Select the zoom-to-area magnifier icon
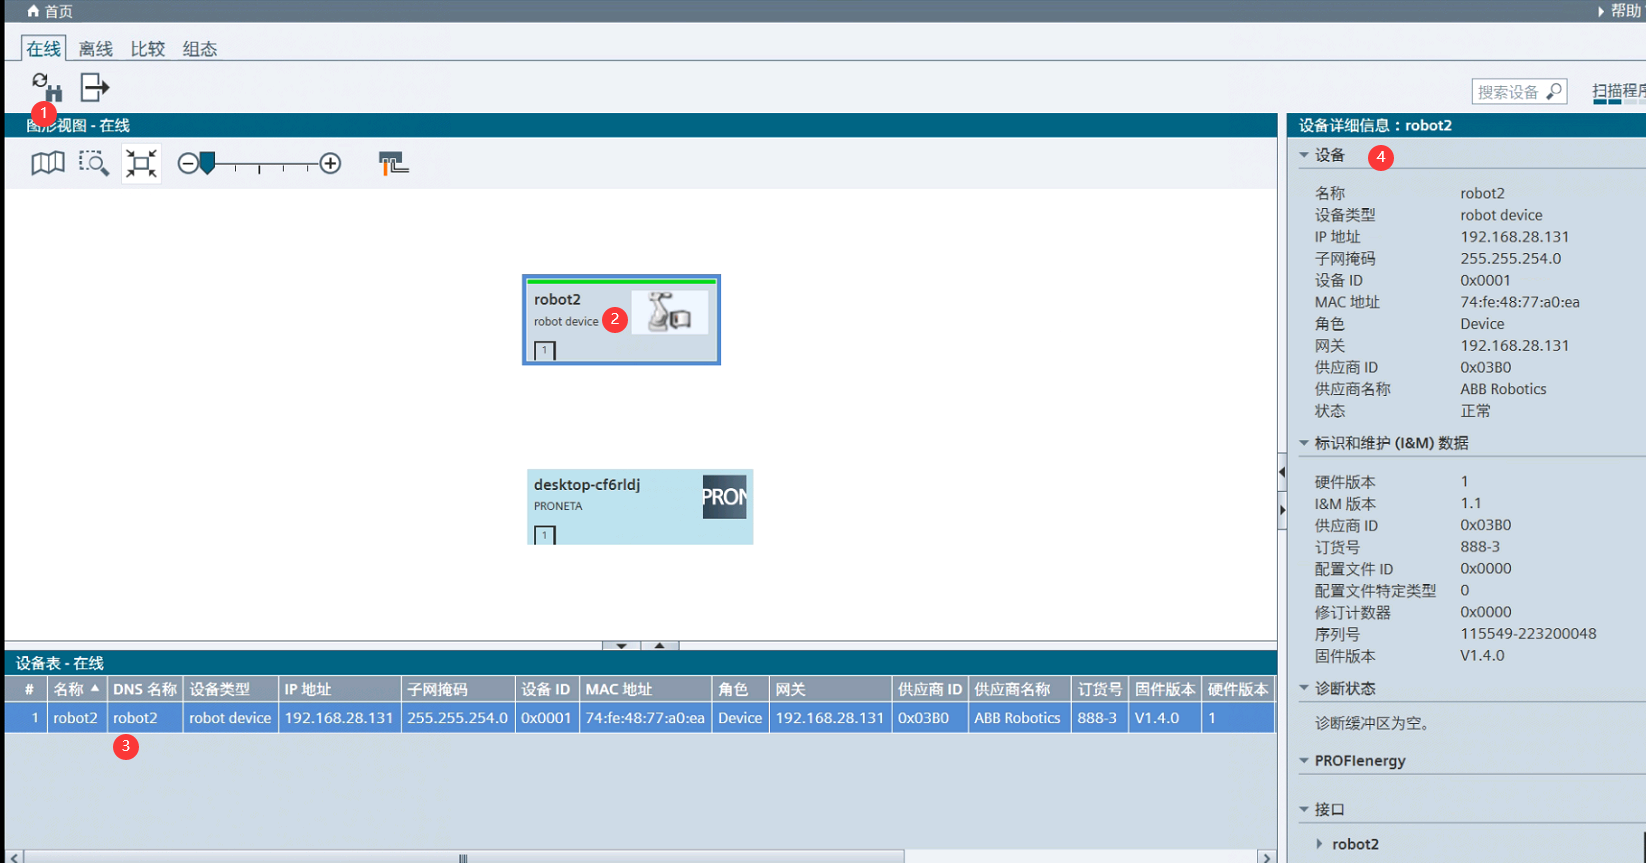1646x863 pixels. tap(94, 163)
